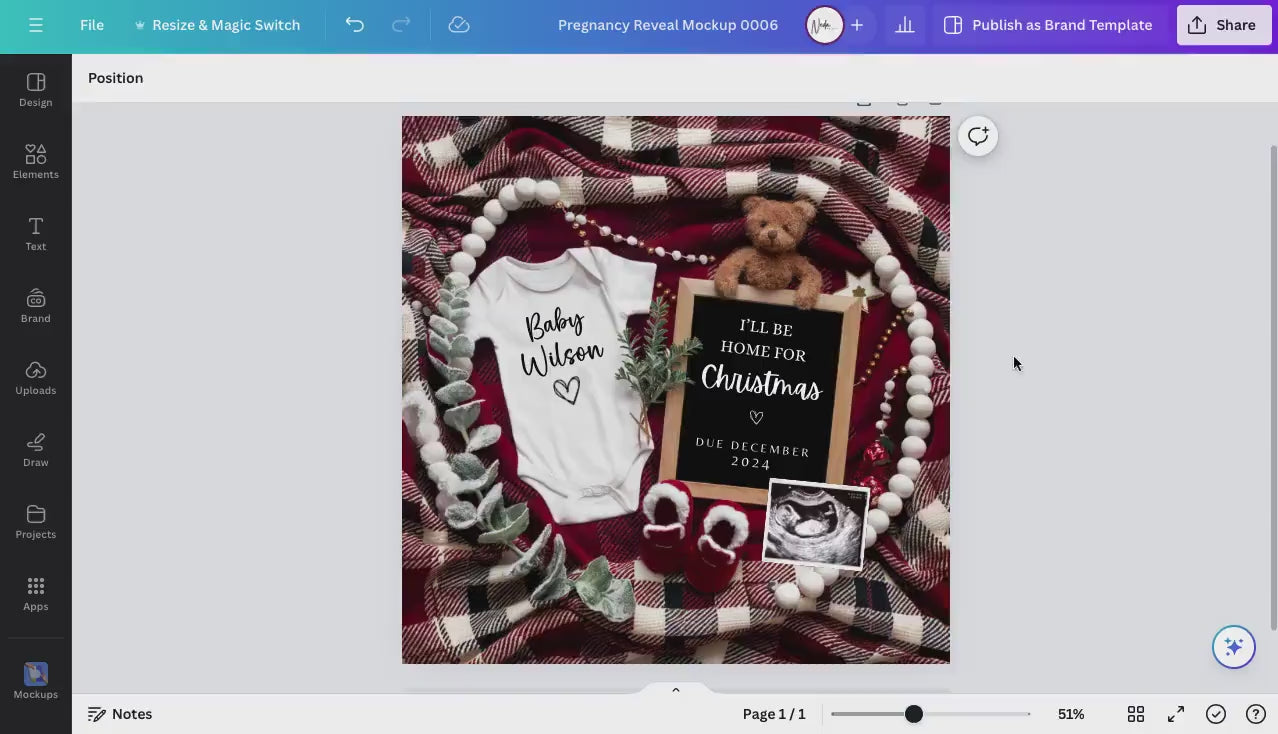This screenshot has width=1278, height=734.
Task: Click the Undo arrow icon
Action: (x=354, y=25)
